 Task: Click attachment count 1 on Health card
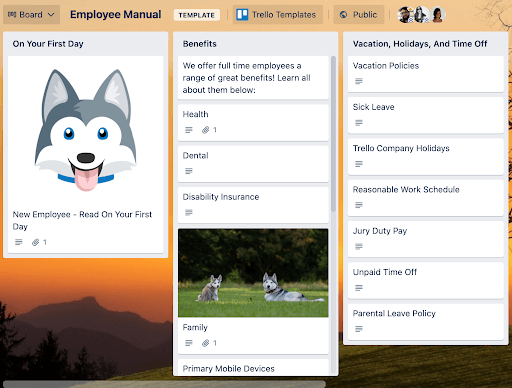coord(215,130)
